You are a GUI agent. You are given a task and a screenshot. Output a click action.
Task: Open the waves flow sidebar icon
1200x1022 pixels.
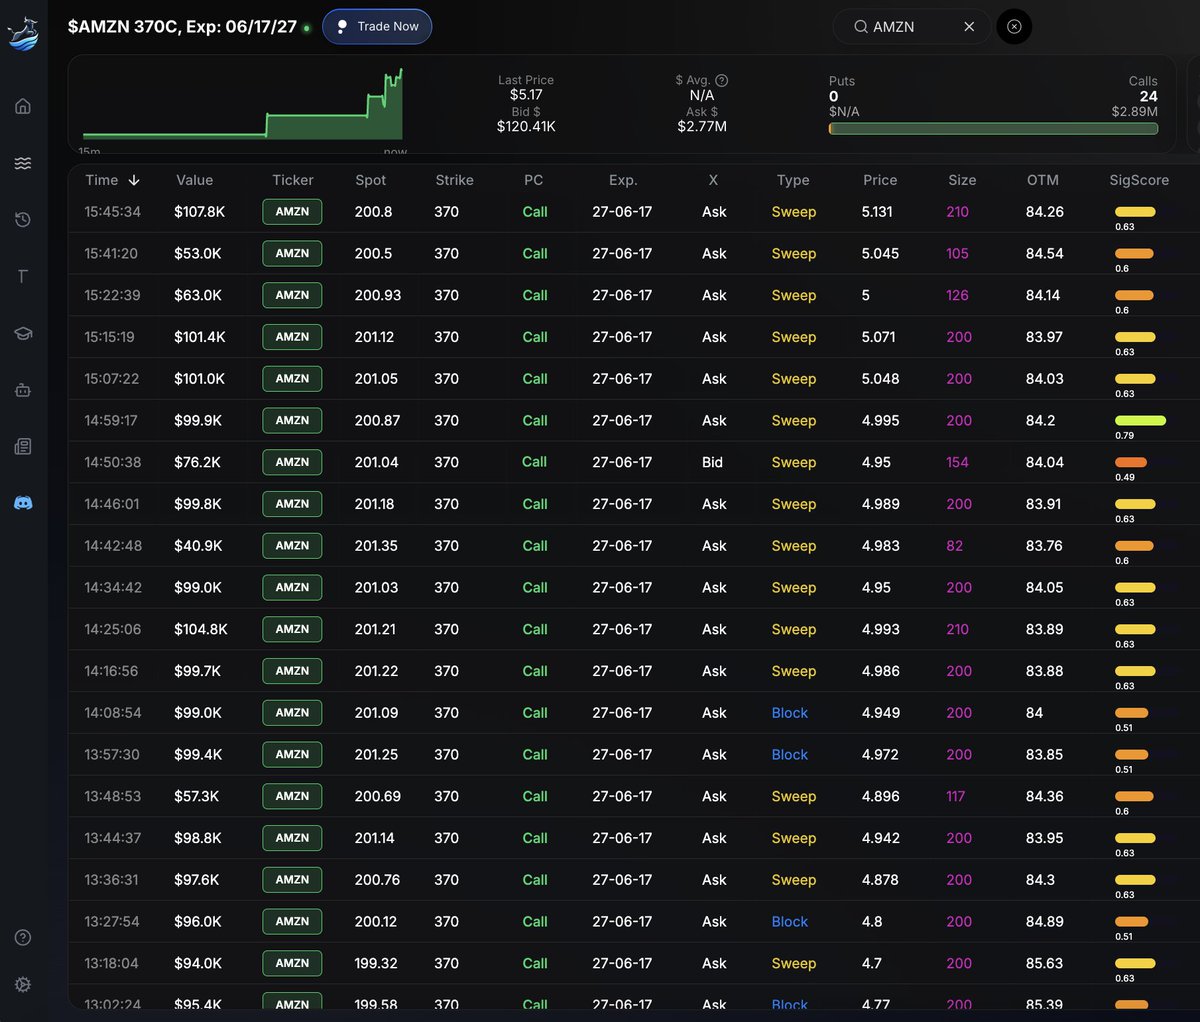pos(23,163)
